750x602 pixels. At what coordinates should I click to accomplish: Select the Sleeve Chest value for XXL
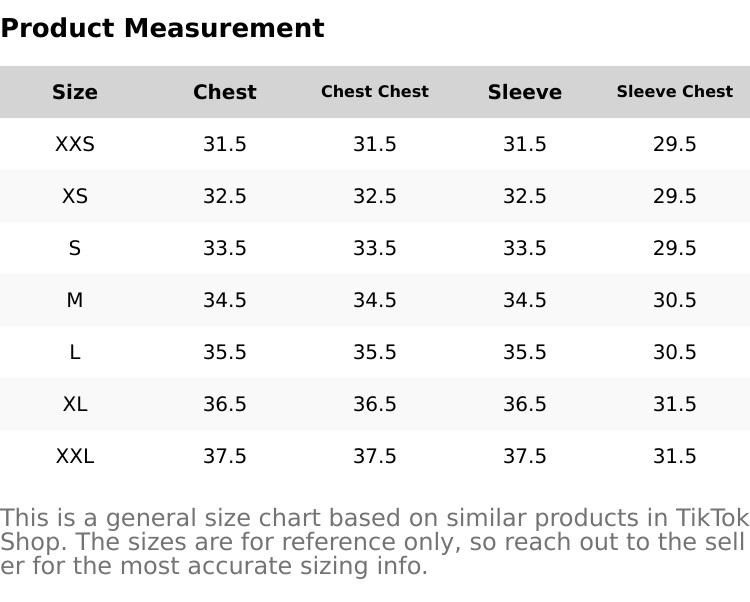(675, 457)
